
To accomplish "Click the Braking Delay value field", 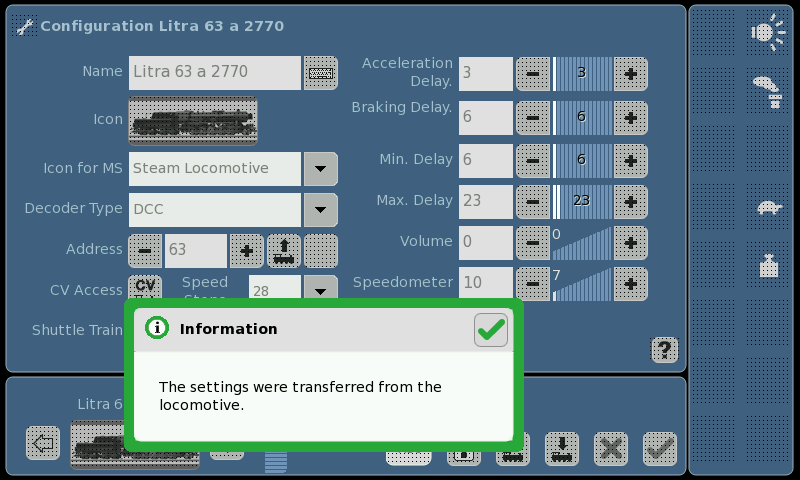I will click(x=486, y=118).
